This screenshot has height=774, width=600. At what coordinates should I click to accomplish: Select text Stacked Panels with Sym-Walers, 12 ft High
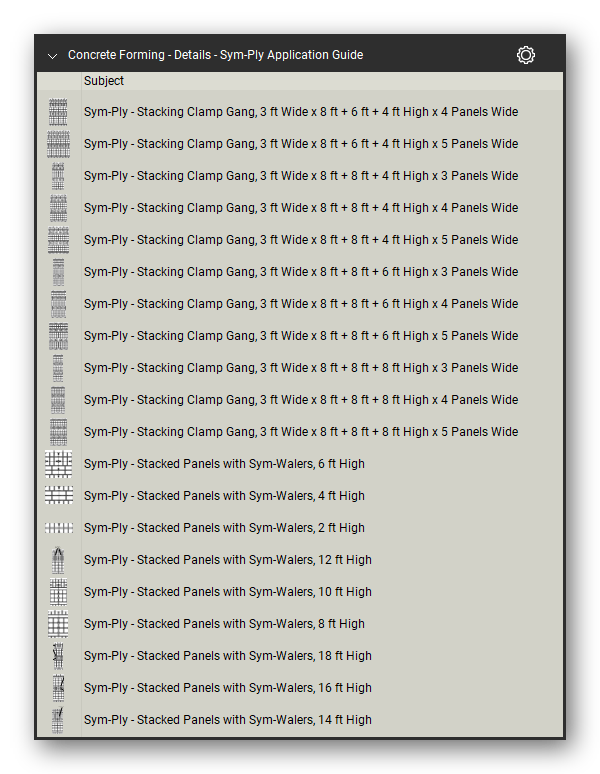pos(227,560)
